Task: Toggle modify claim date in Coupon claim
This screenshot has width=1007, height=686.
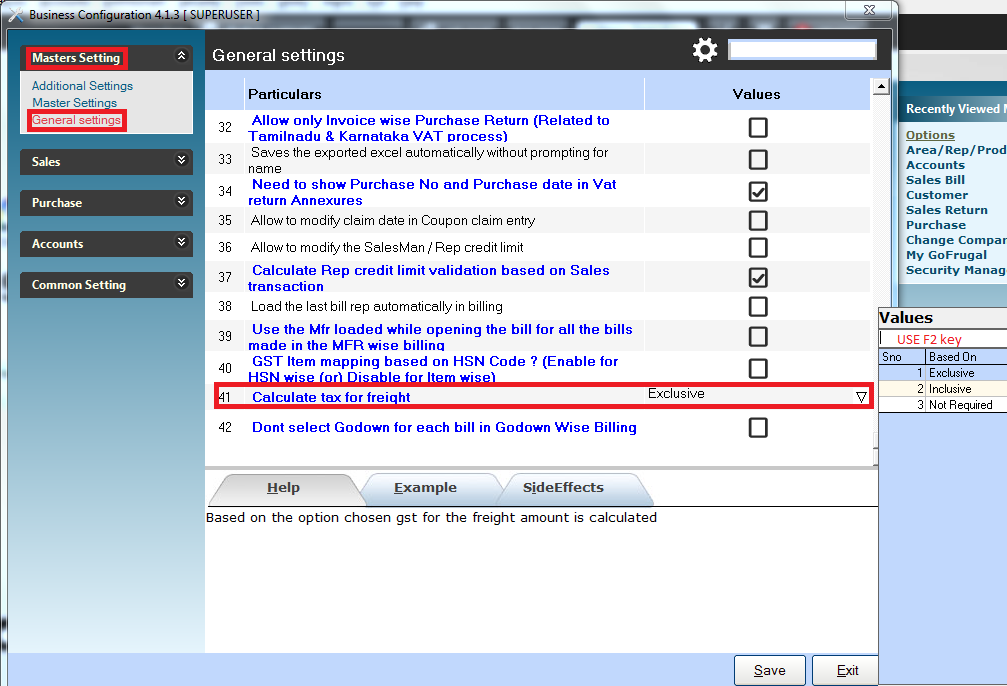Action: [758, 220]
